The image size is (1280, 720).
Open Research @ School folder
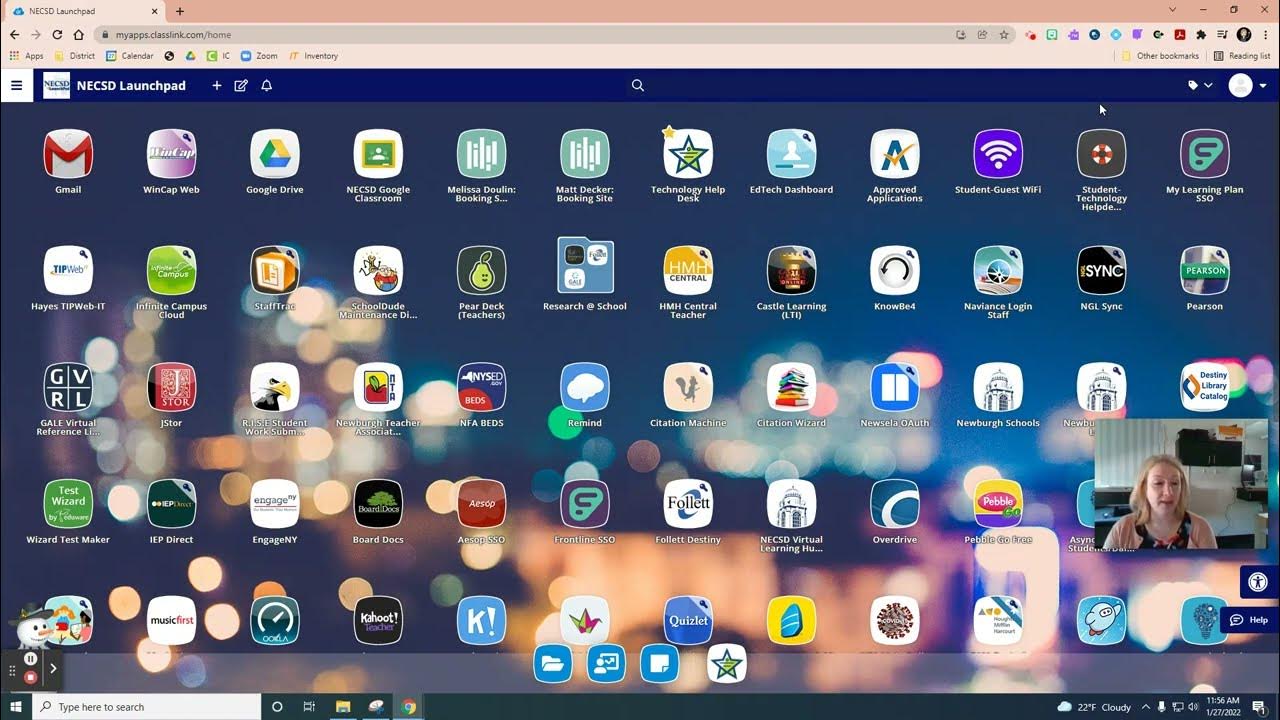585,266
